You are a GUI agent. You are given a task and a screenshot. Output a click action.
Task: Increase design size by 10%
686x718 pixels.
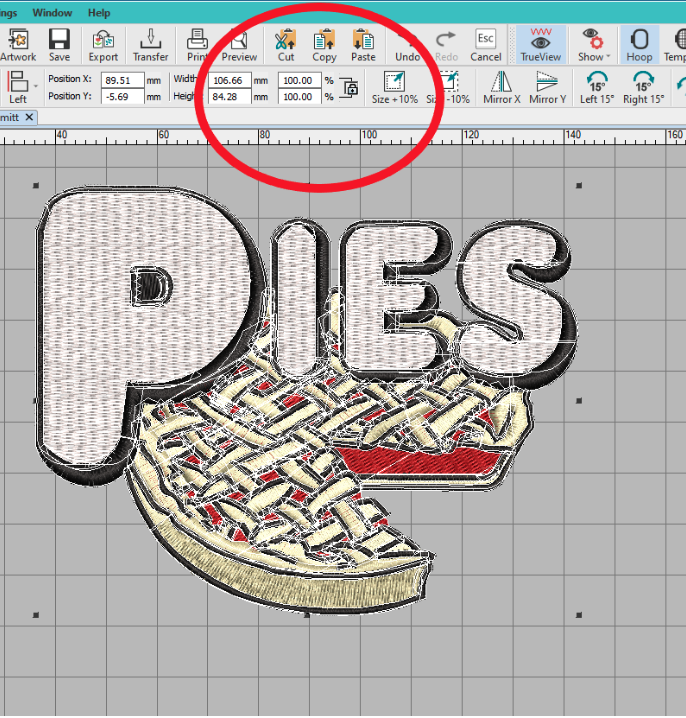tap(394, 87)
